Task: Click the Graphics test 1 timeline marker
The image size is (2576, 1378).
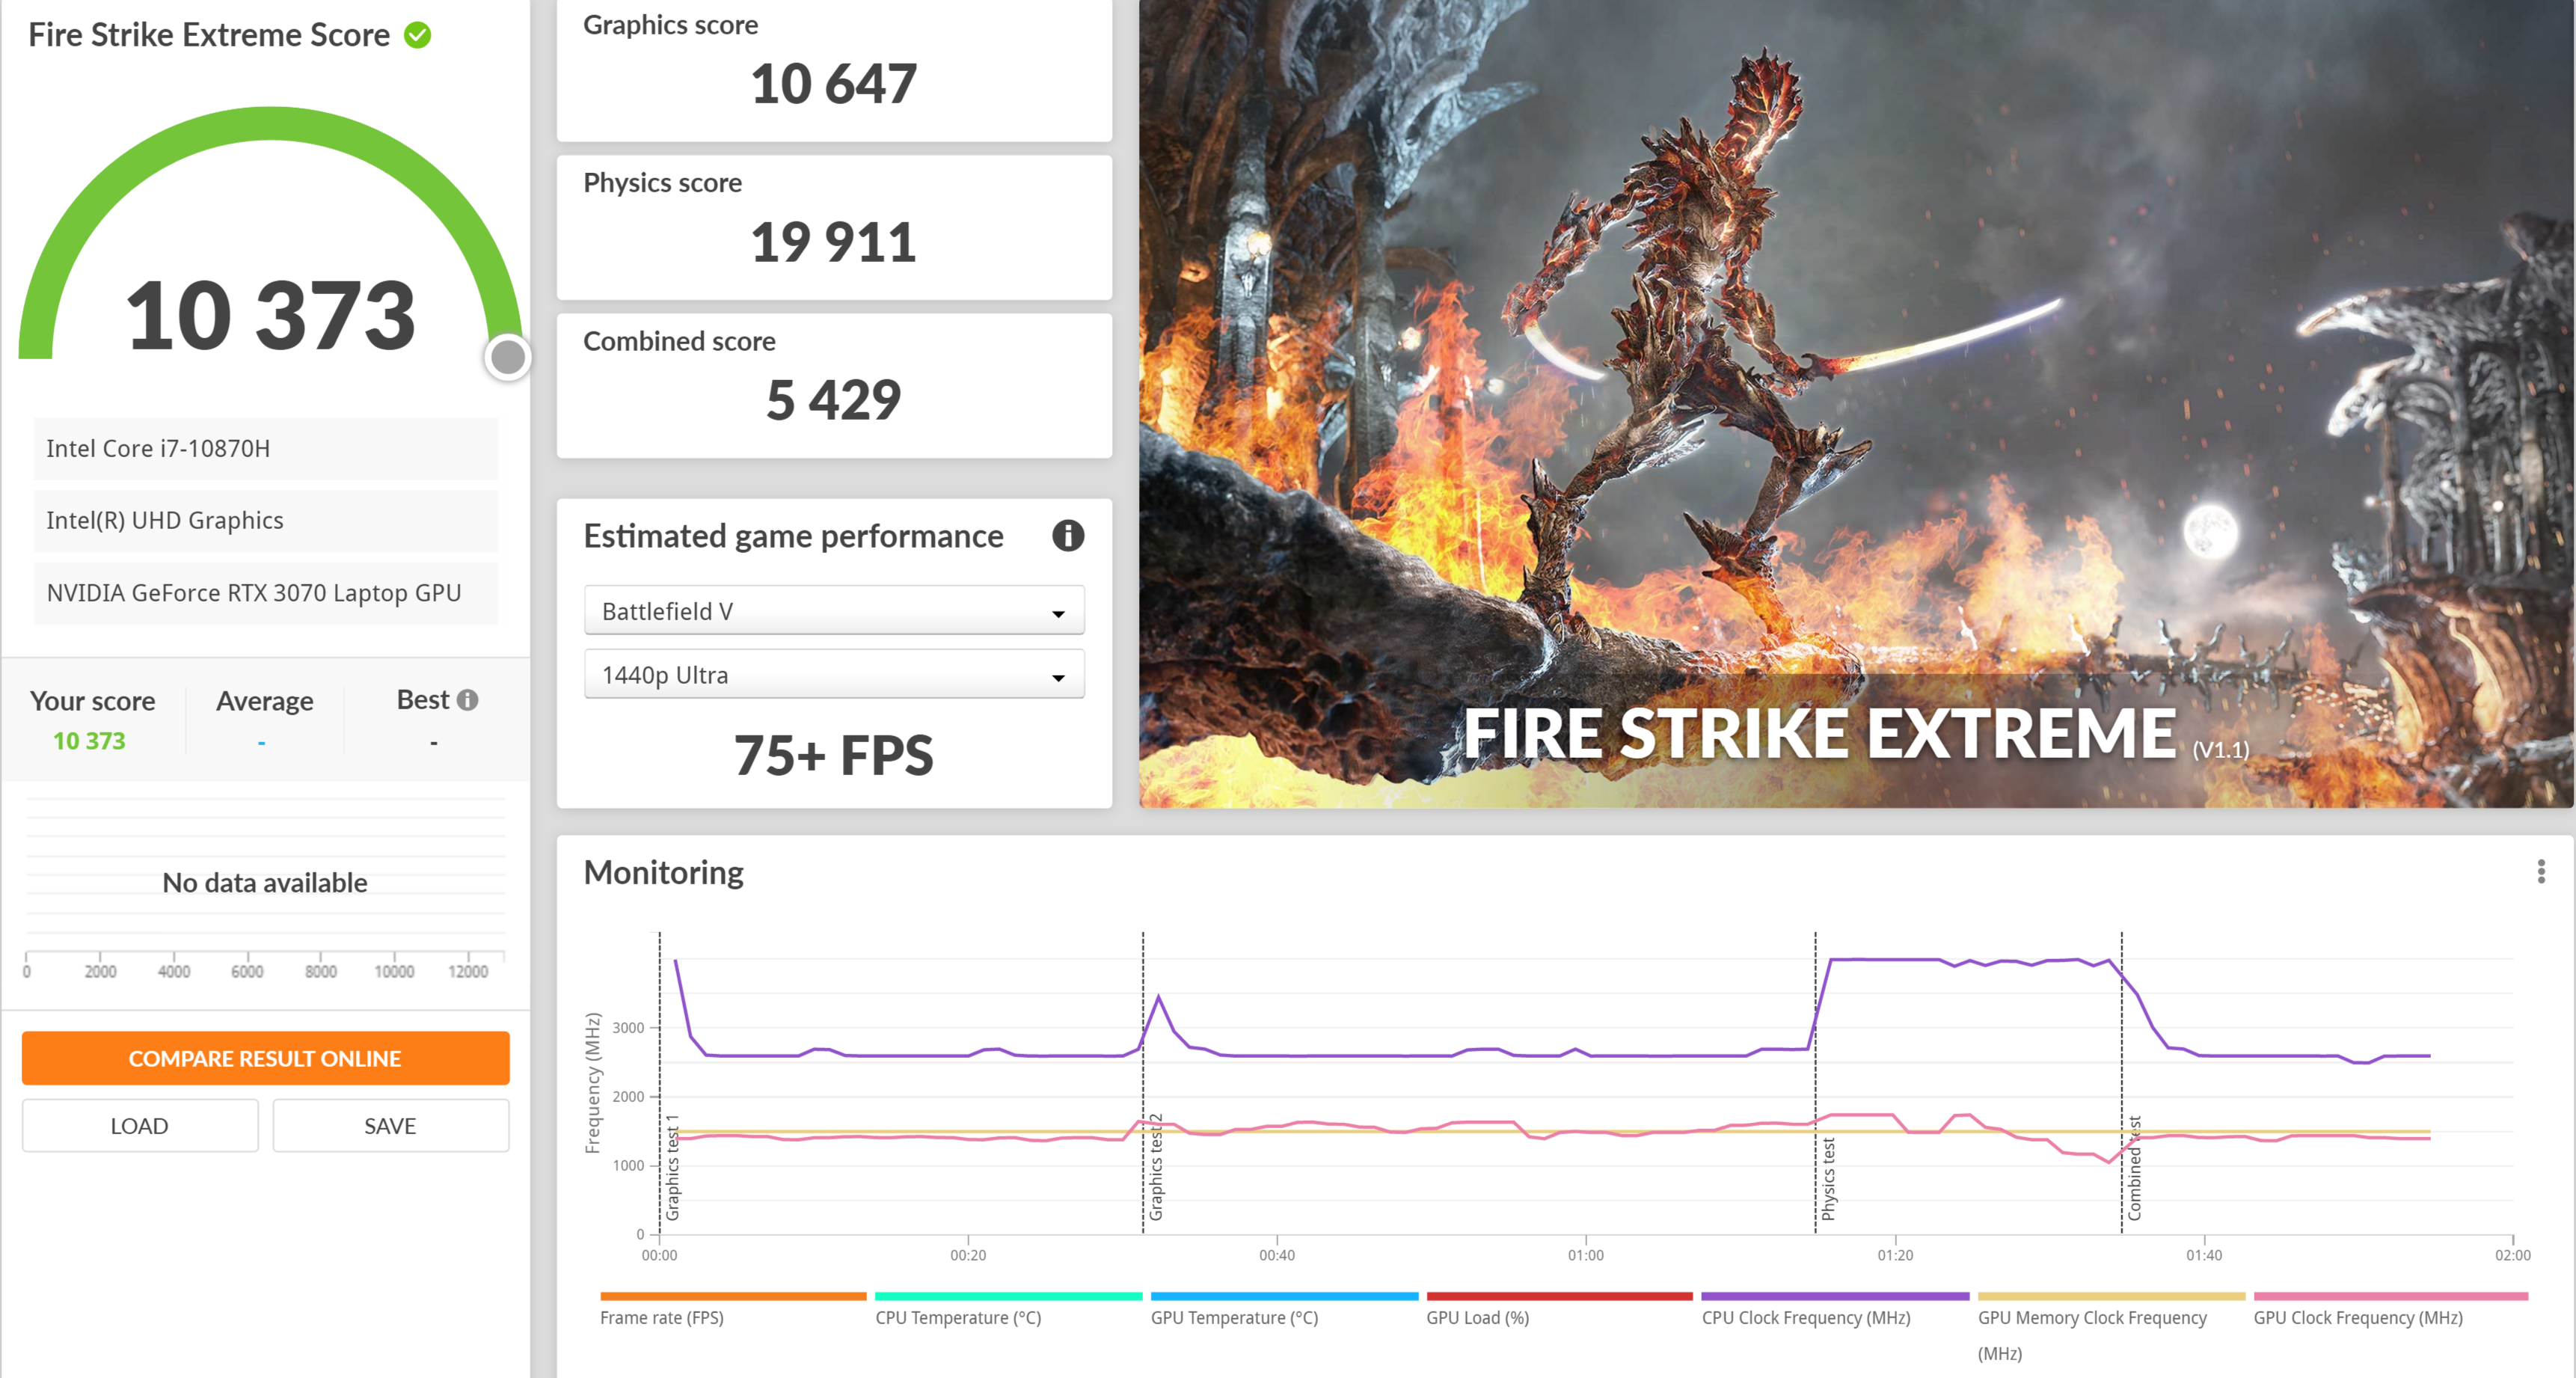Action: click(x=673, y=1167)
